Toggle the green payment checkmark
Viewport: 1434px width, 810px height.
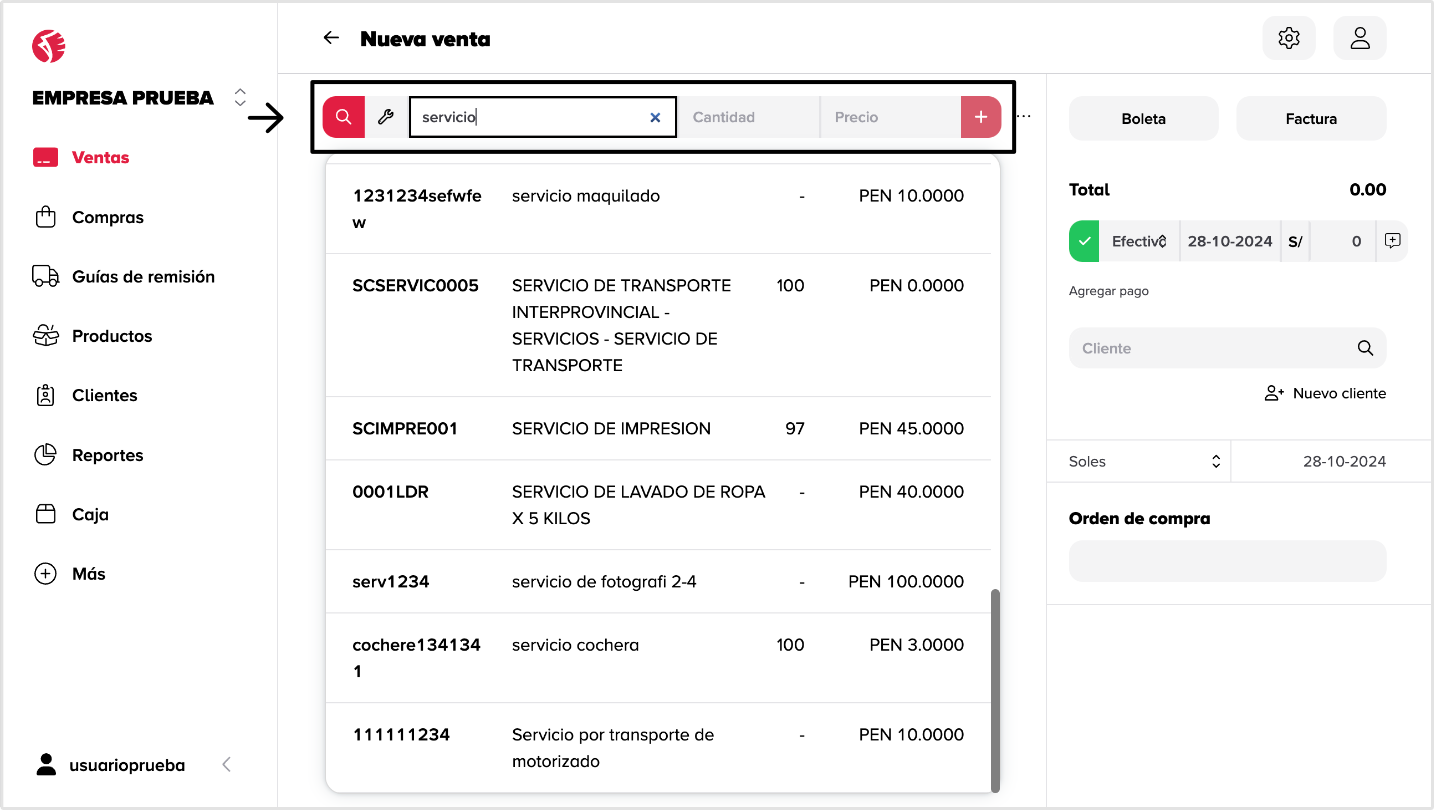(x=1084, y=241)
